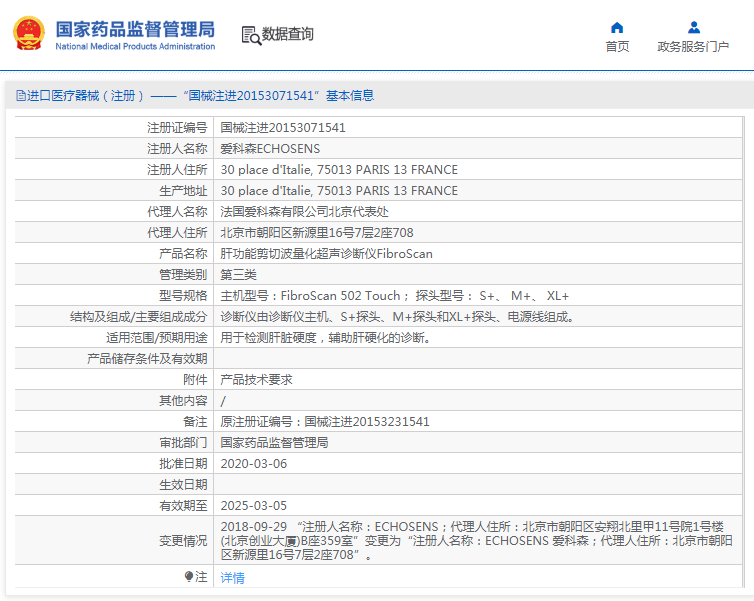Click the 注册证编号 row label
Image resolution: width=754 pixels, height=601 pixels.
(177, 127)
